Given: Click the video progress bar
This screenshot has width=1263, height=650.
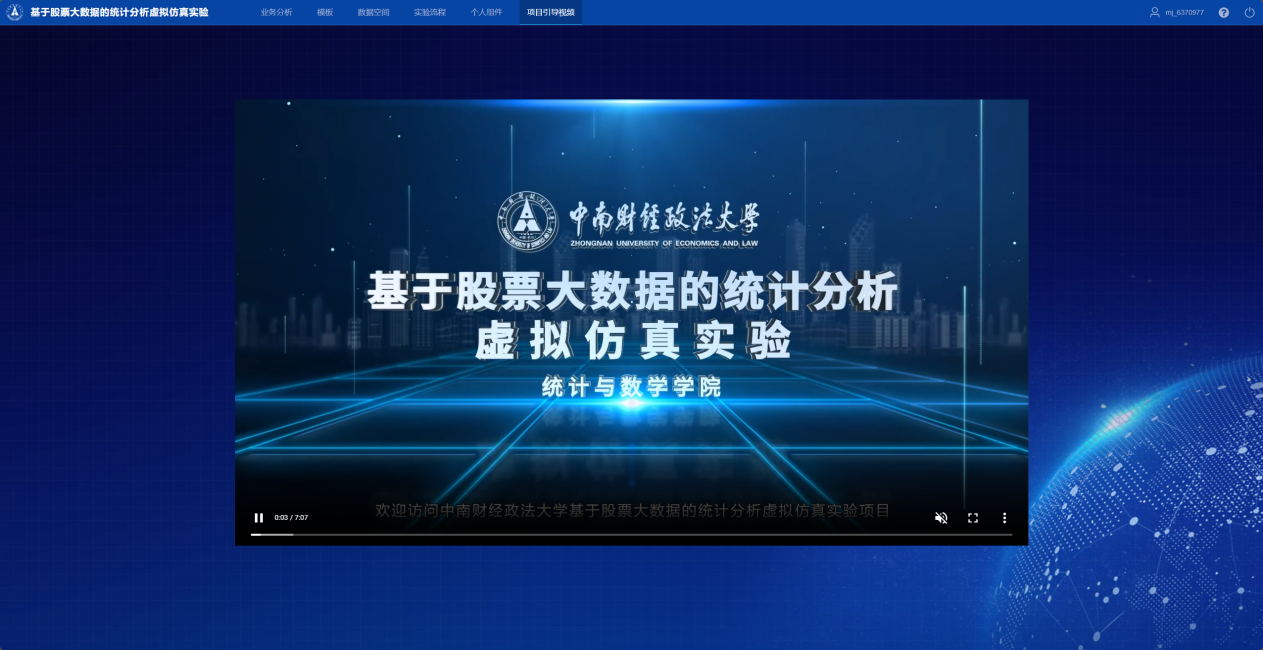Looking at the screenshot, I should [631, 534].
